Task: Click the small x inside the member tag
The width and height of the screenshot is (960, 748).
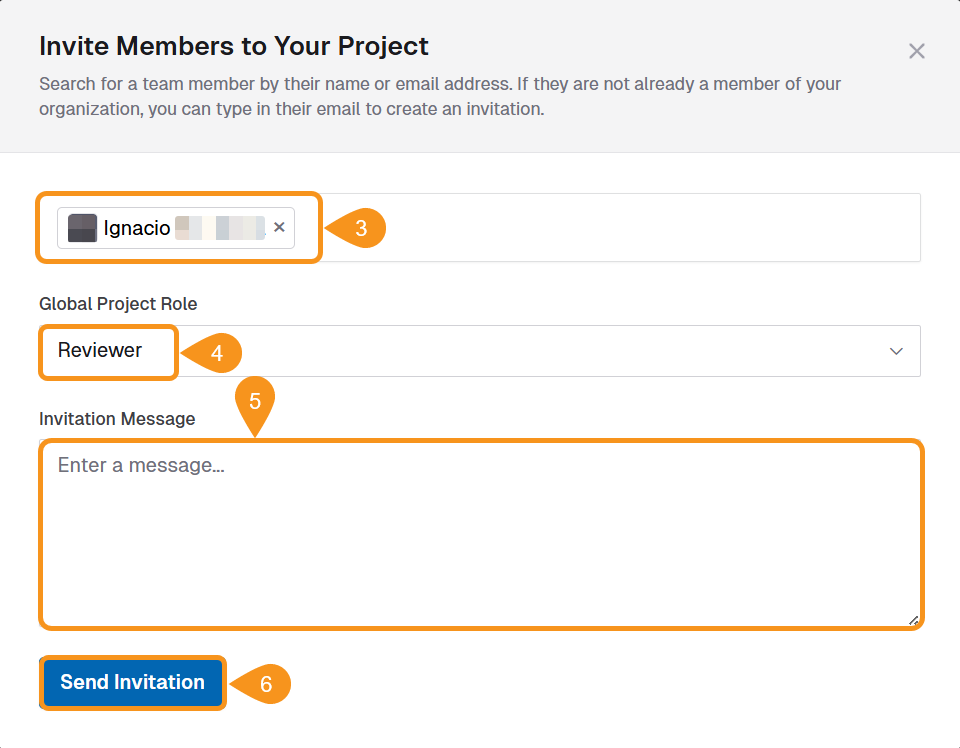Action: 279,227
